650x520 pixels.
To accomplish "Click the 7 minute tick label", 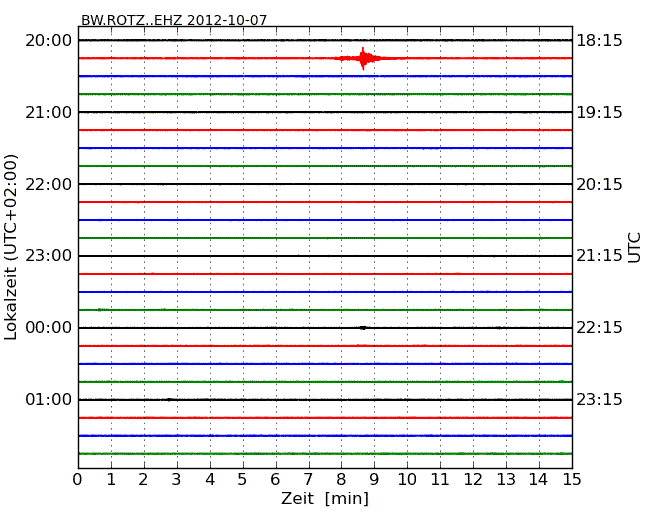I will [308, 479].
